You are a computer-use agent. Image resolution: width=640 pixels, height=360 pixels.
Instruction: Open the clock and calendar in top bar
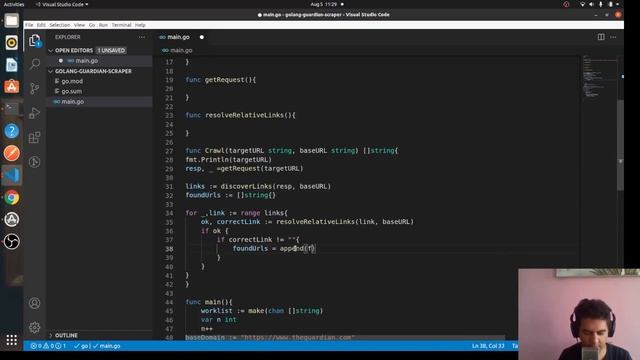pos(324,4)
